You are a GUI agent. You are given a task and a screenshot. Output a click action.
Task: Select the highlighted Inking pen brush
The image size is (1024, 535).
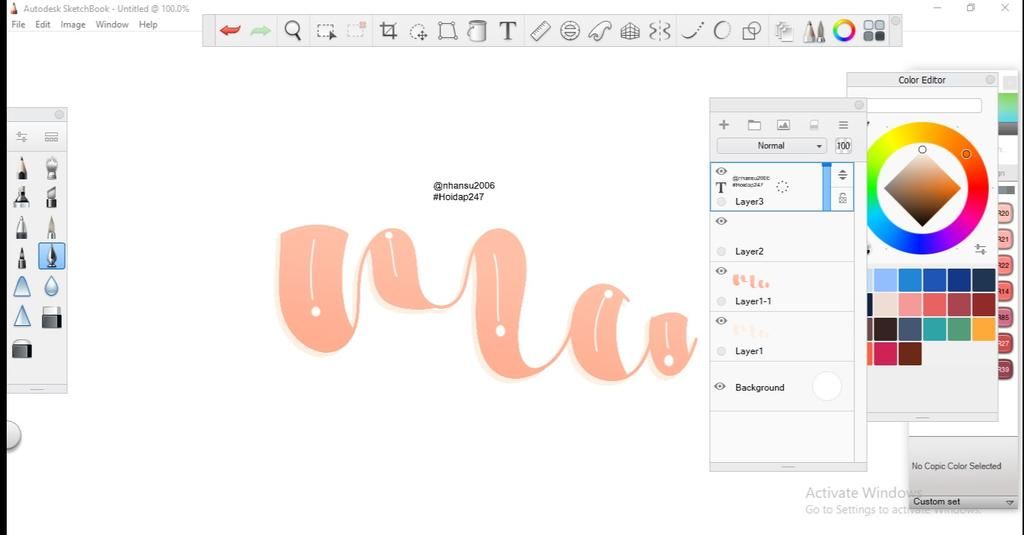click(x=52, y=256)
